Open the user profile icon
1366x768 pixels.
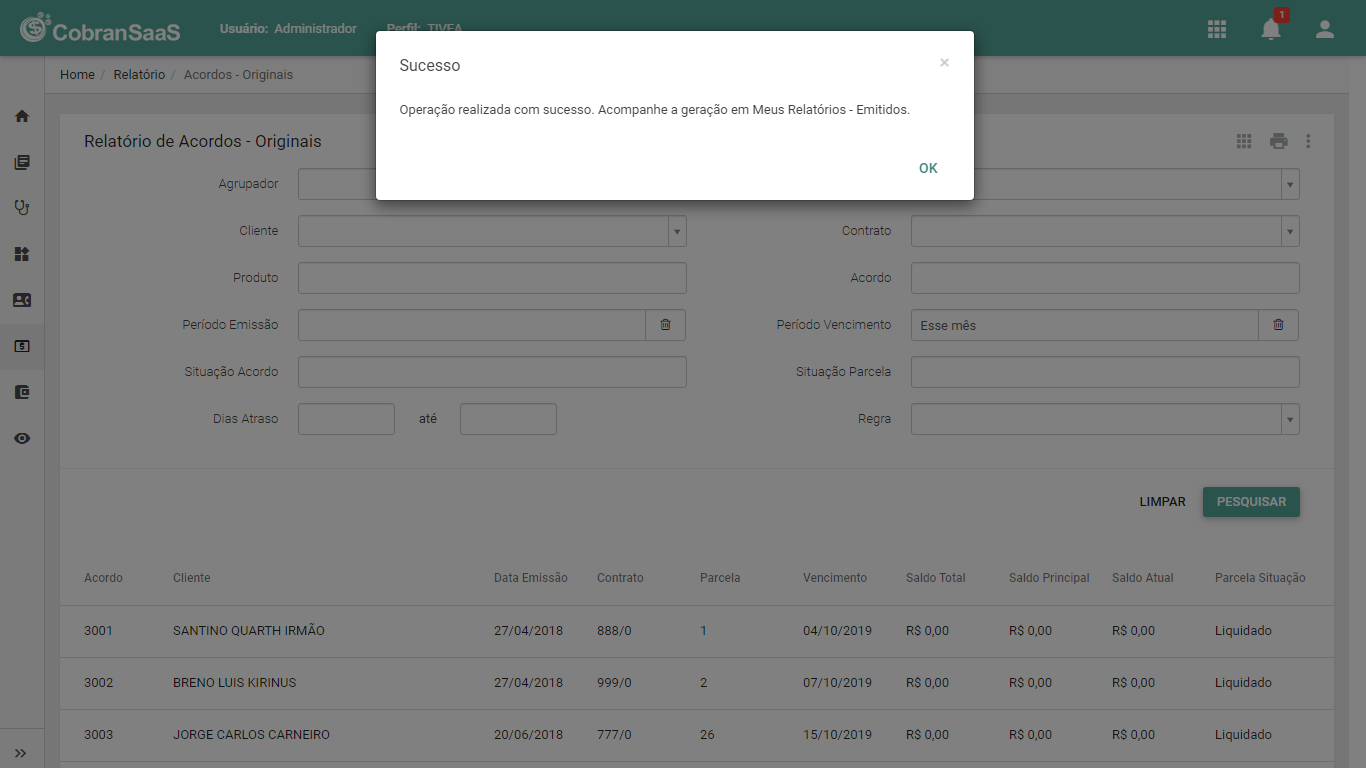click(1325, 29)
